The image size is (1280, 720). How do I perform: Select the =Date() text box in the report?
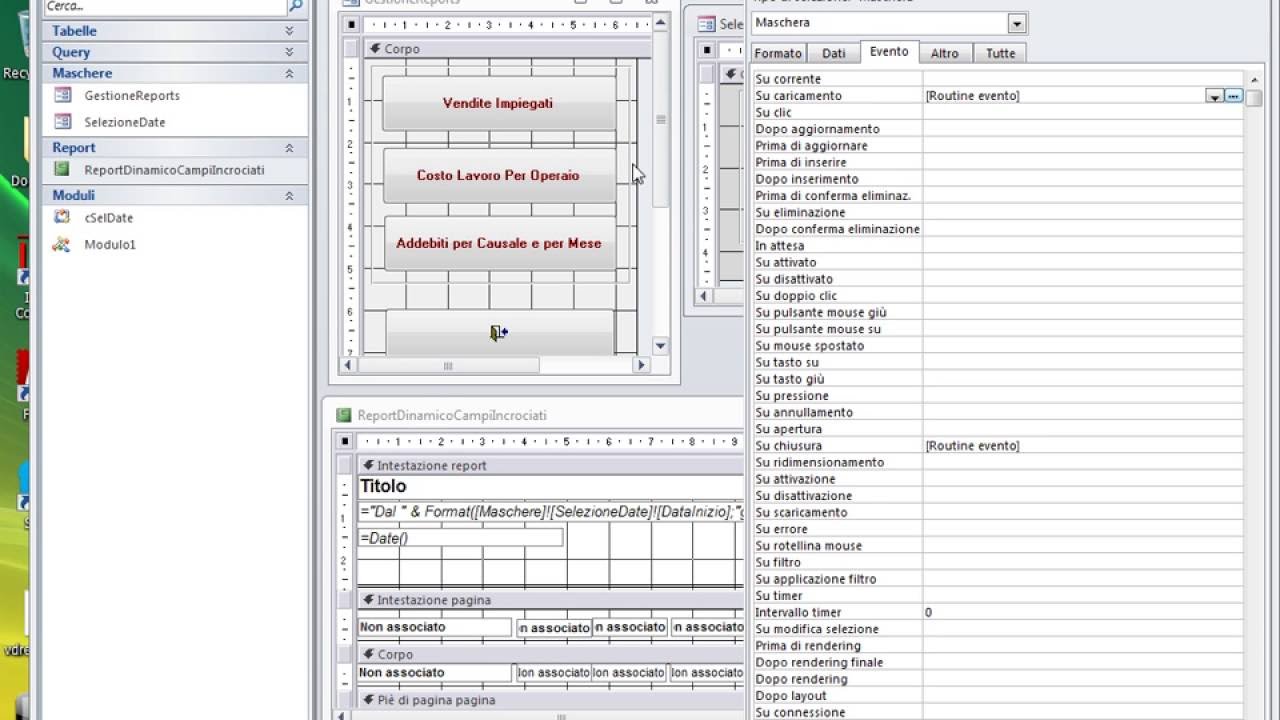pyautogui.click(x=460, y=538)
